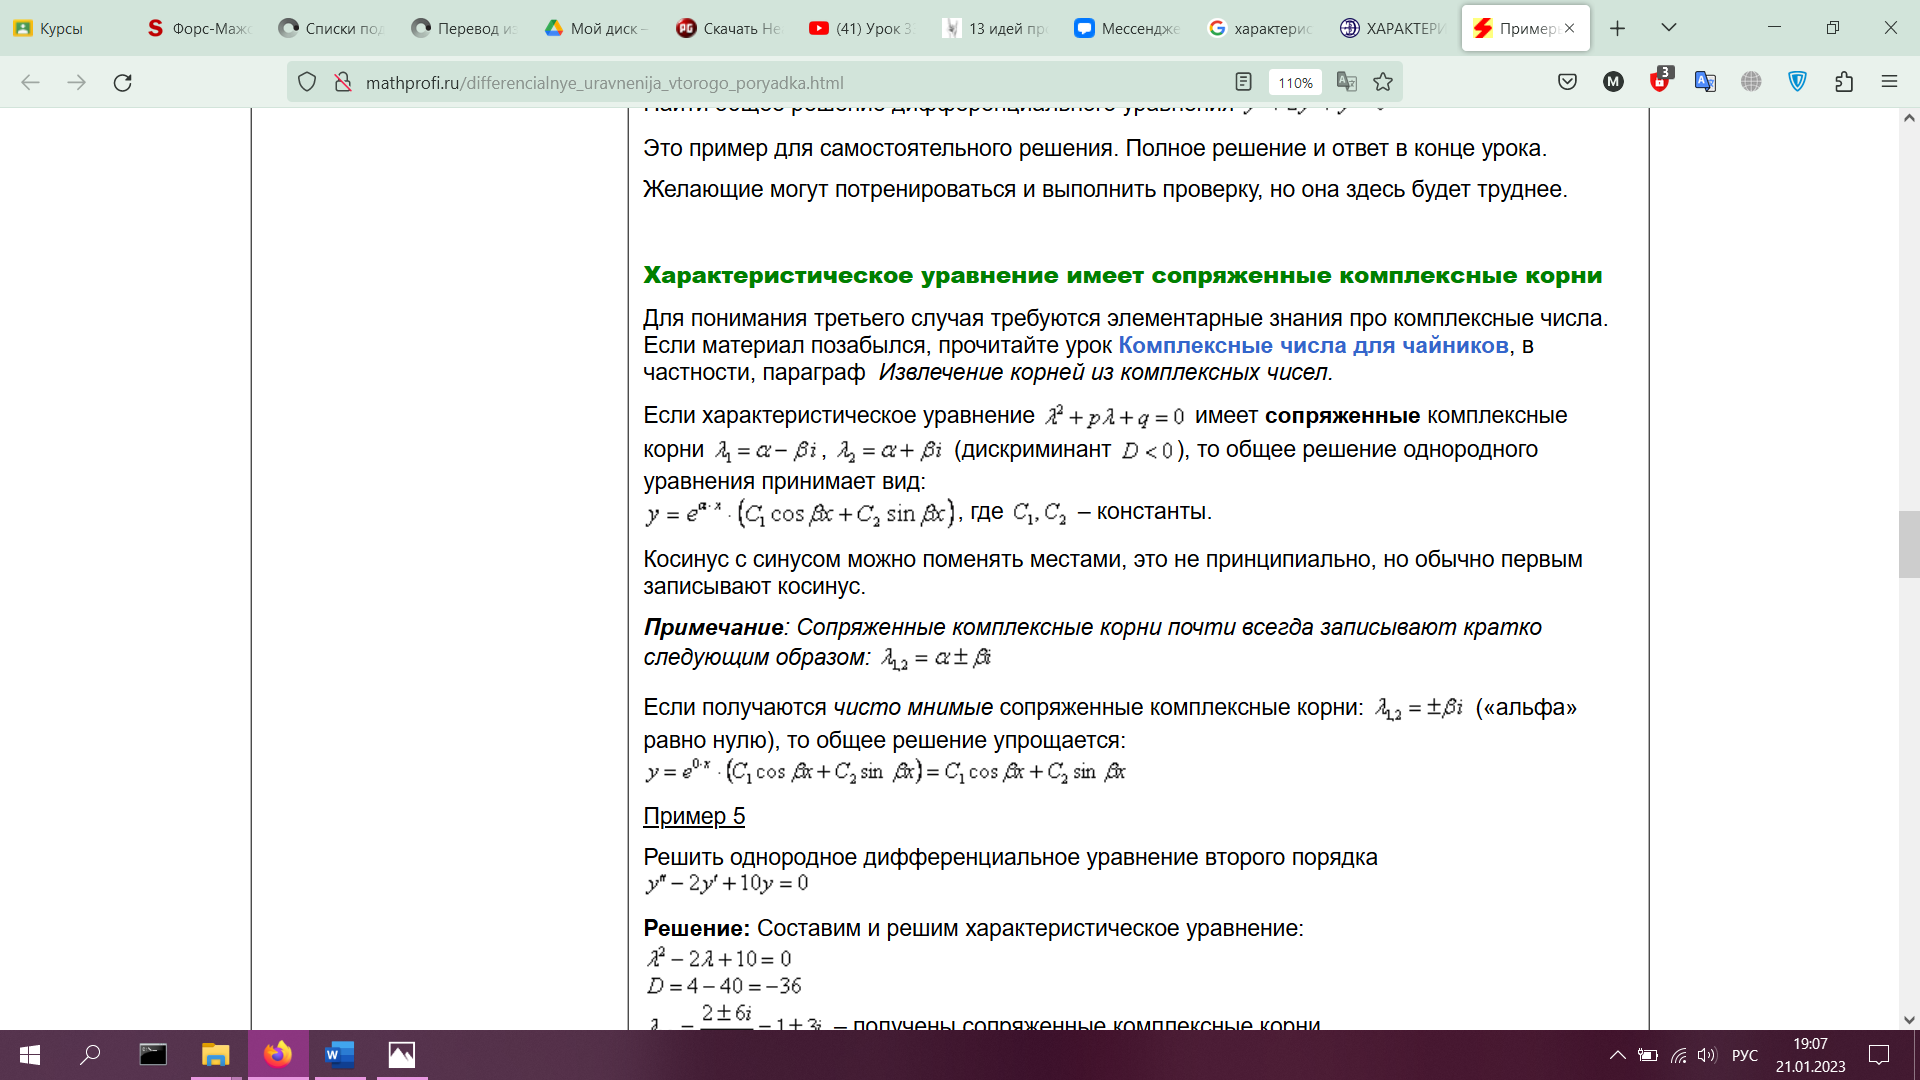Reload the current page
1920x1080 pixels.
click(x=122, y=82)
